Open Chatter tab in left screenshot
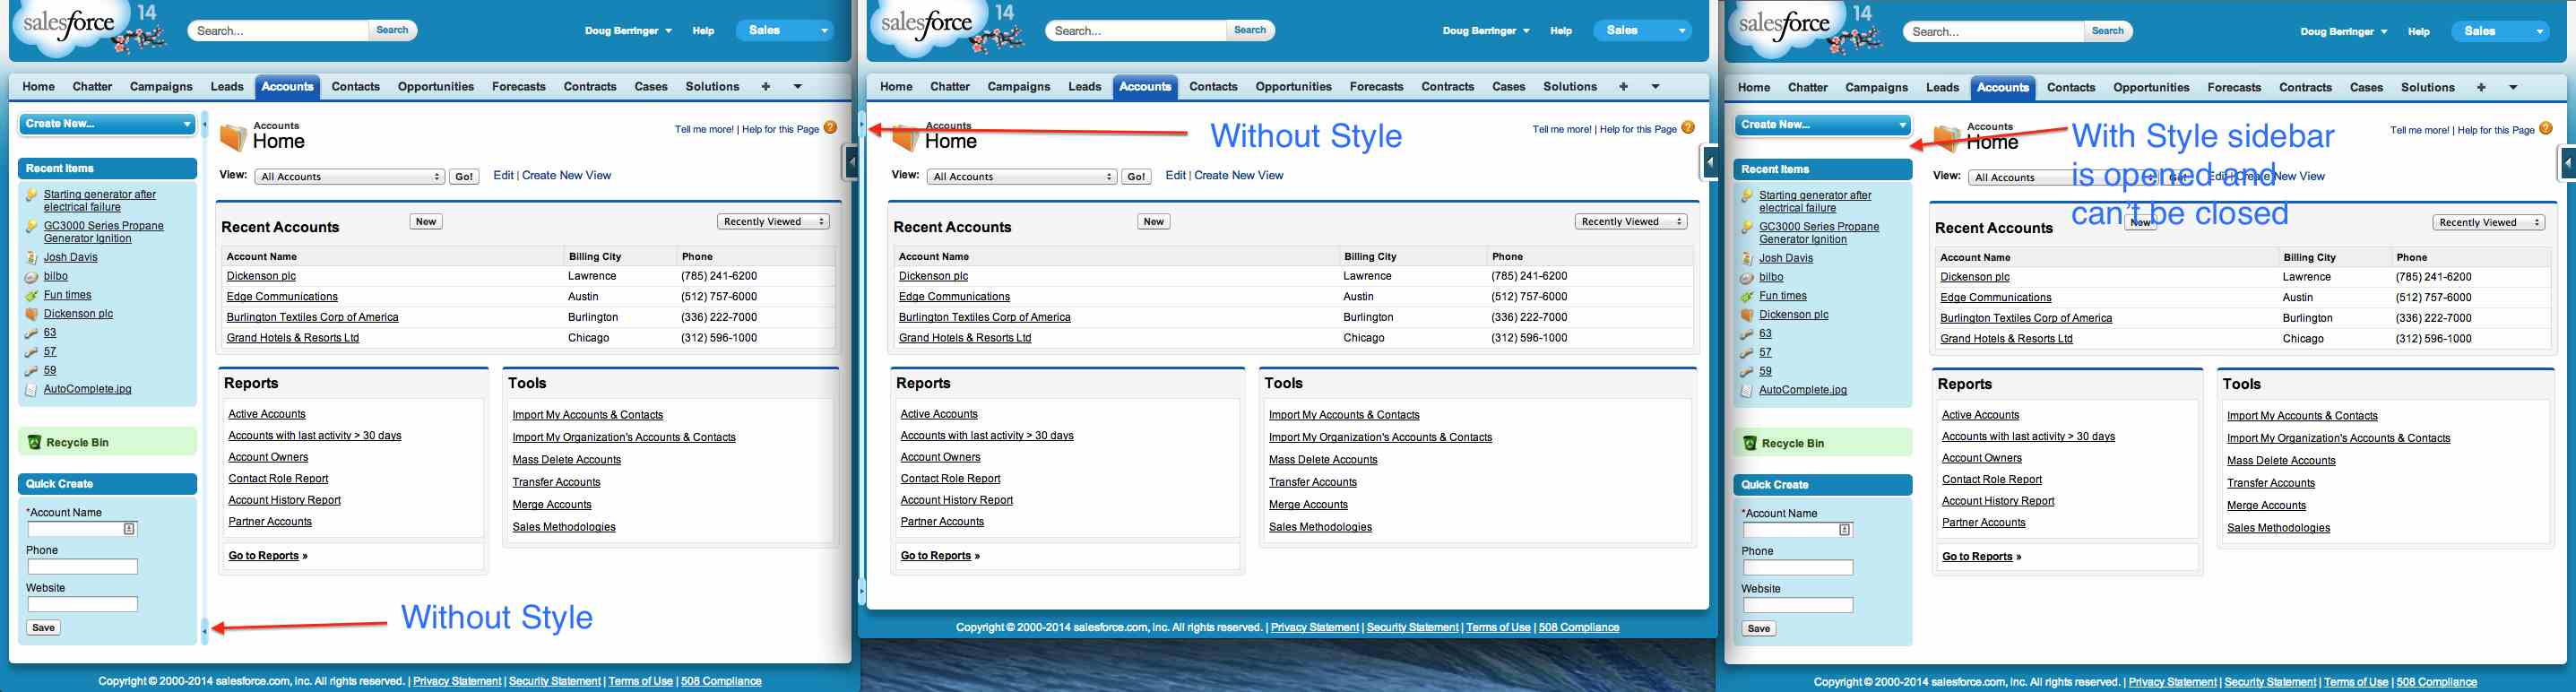 click(92, 87)
